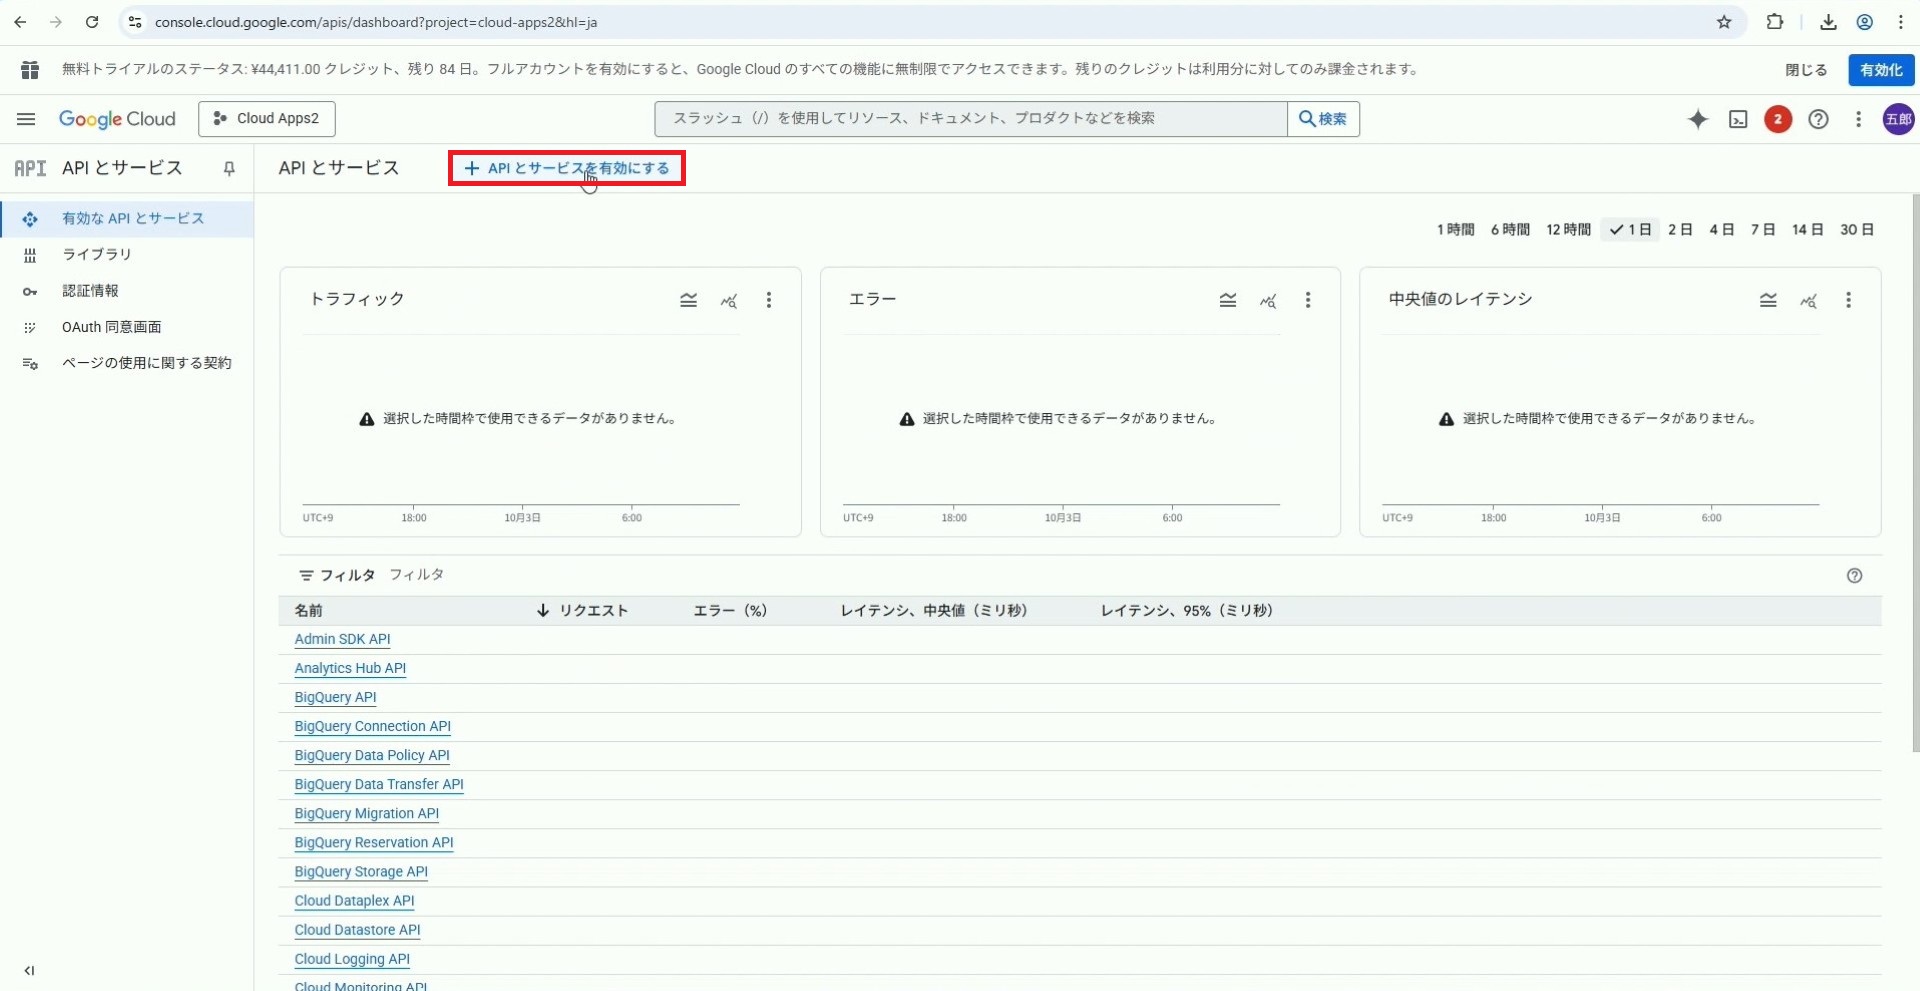
Task: Pin the API とサービス sidebar panel
Action: pyautogui.click(x=229, y=169)
